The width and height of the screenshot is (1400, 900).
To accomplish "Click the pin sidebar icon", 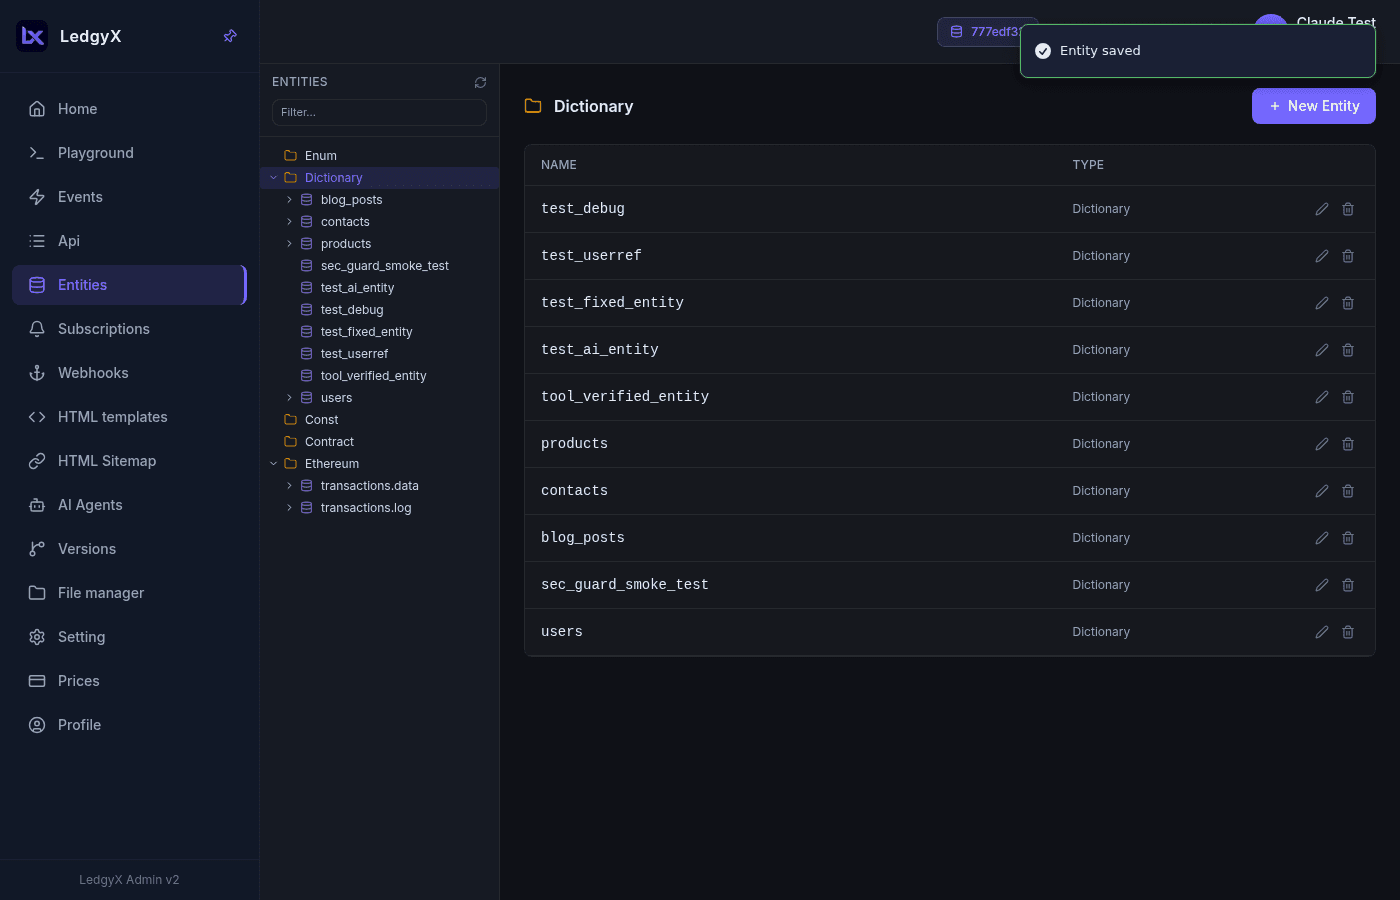I will [230, 36].
